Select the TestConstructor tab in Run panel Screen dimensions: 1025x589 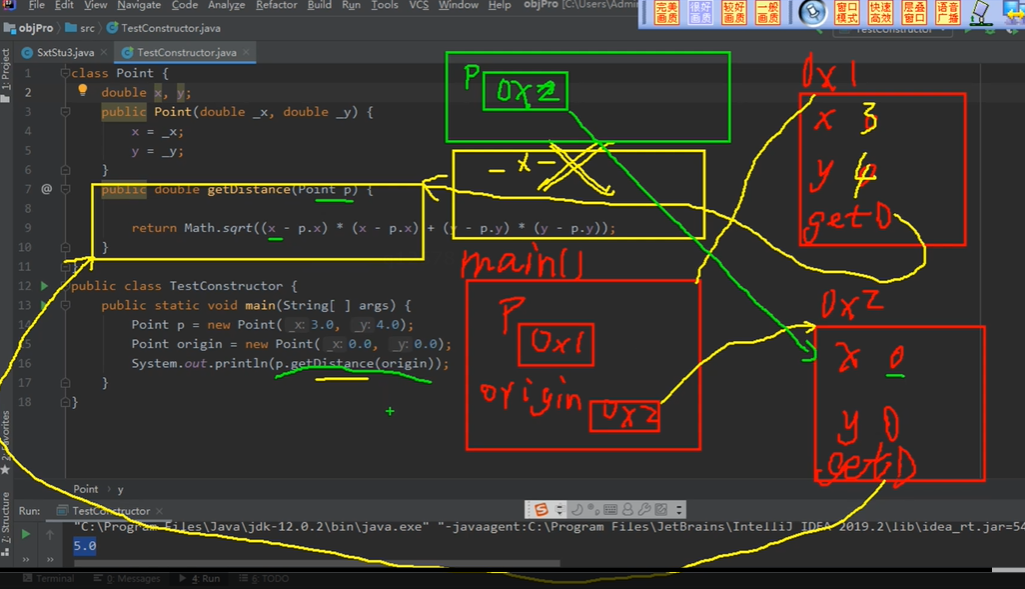point(110,511)
